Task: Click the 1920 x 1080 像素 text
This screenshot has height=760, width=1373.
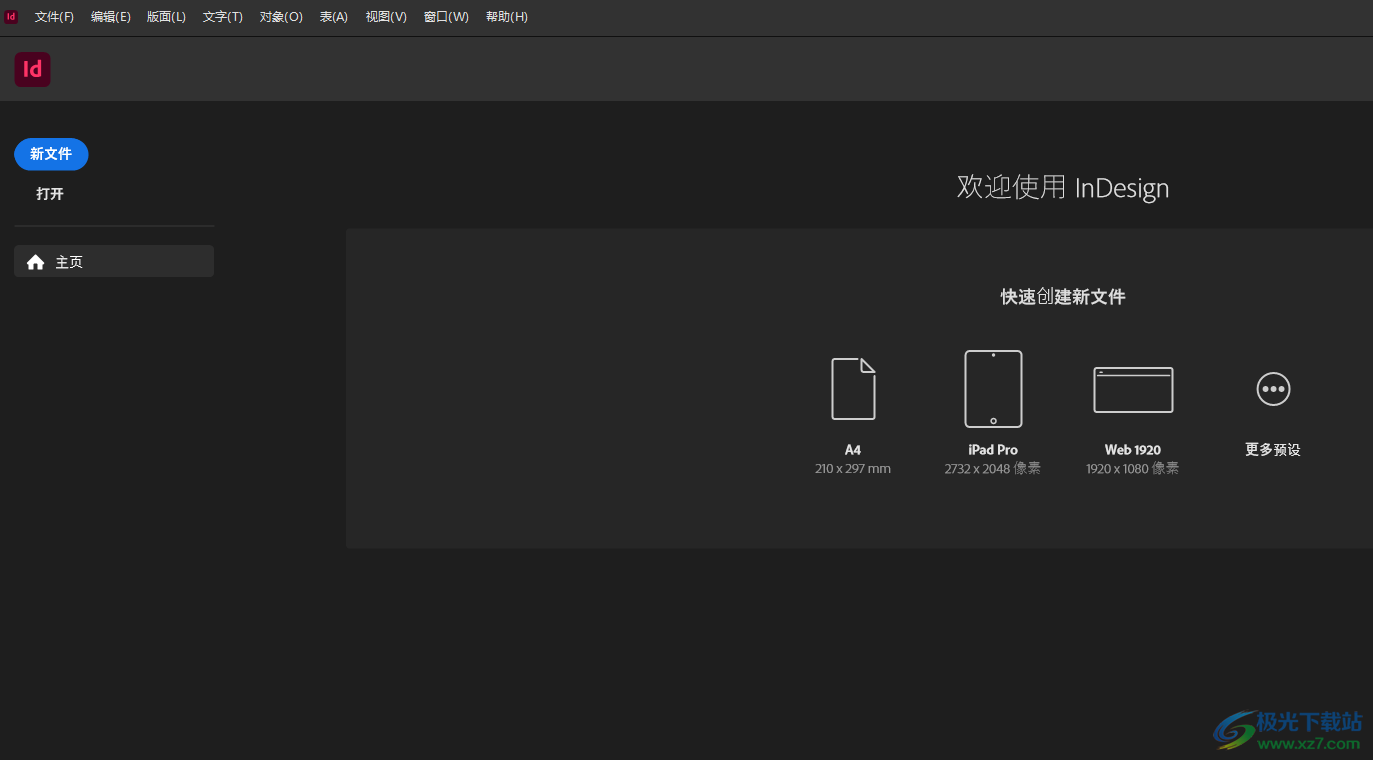Action: click(x=1133, y=469)
